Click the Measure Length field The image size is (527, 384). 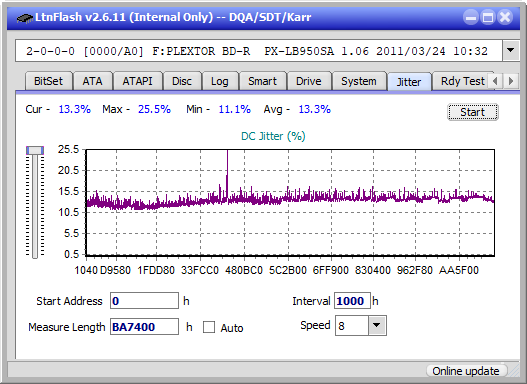145,327
